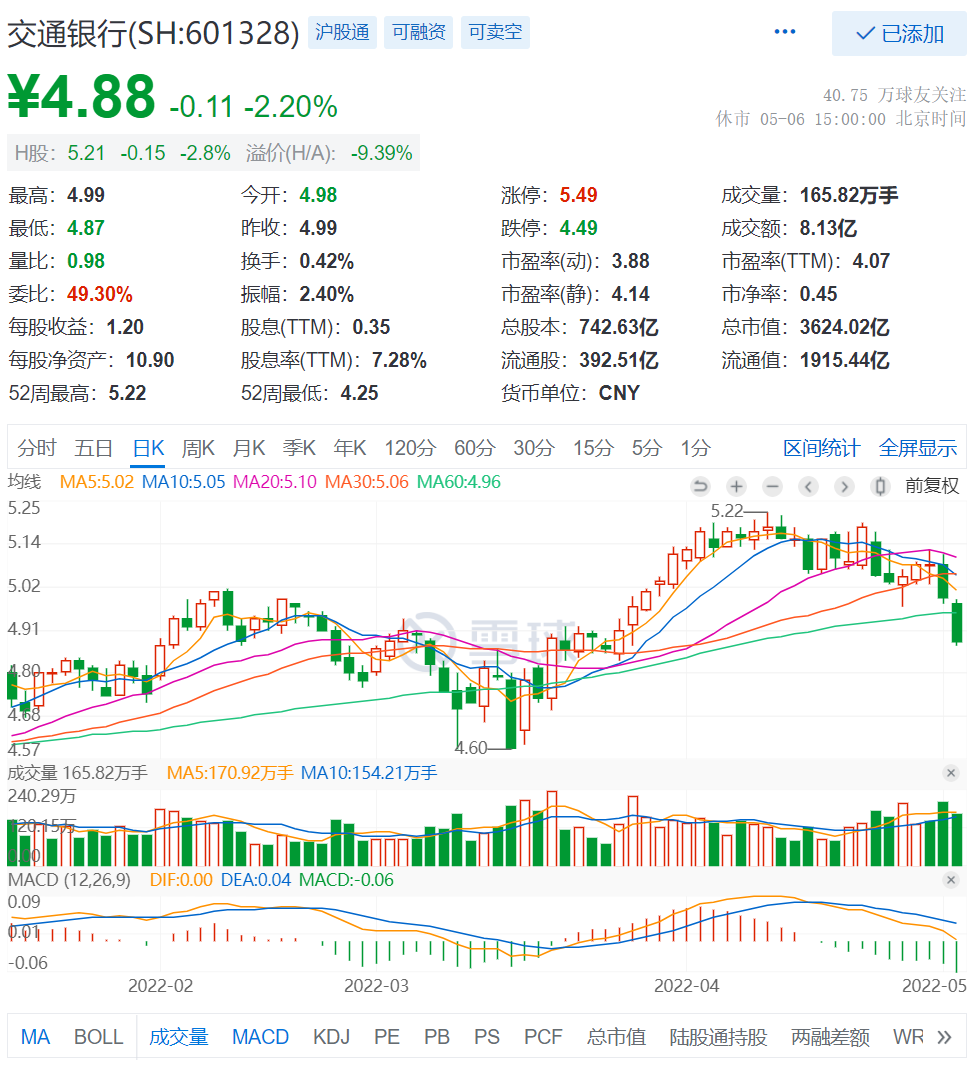
Task: Toggle the 总市值 indicator
Action: (616, 1037)
